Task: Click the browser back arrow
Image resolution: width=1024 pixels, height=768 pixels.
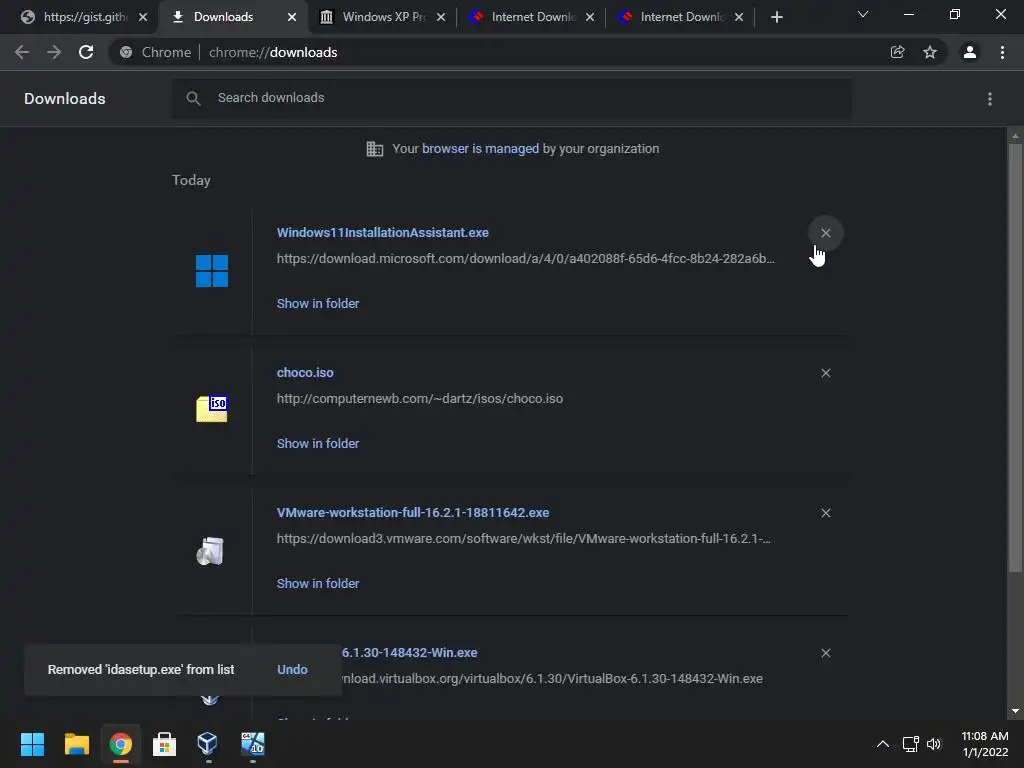Action: click(x=22, y=52)
